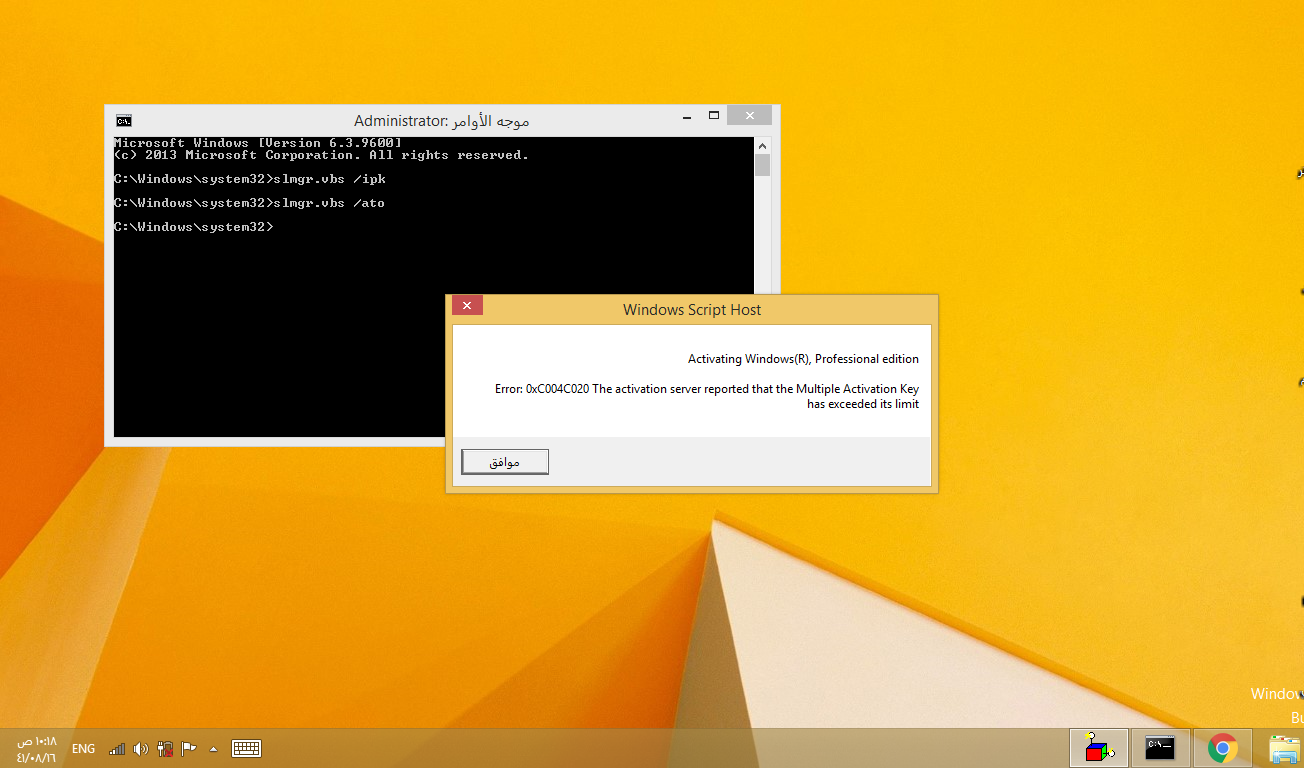
Task: Click the 'has exceeded its limit' text
Action: [863, 404]
